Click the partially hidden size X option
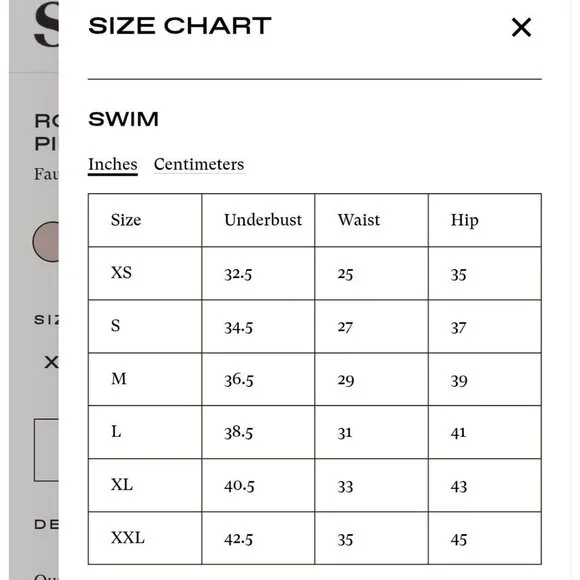This screenshot has height=580, width=580. point(51,362)
